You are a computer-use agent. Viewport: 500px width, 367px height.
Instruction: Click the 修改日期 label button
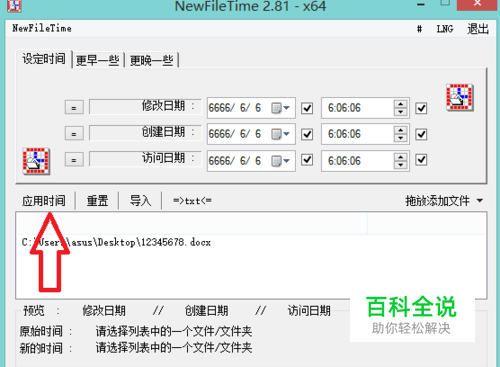(145, 107)
